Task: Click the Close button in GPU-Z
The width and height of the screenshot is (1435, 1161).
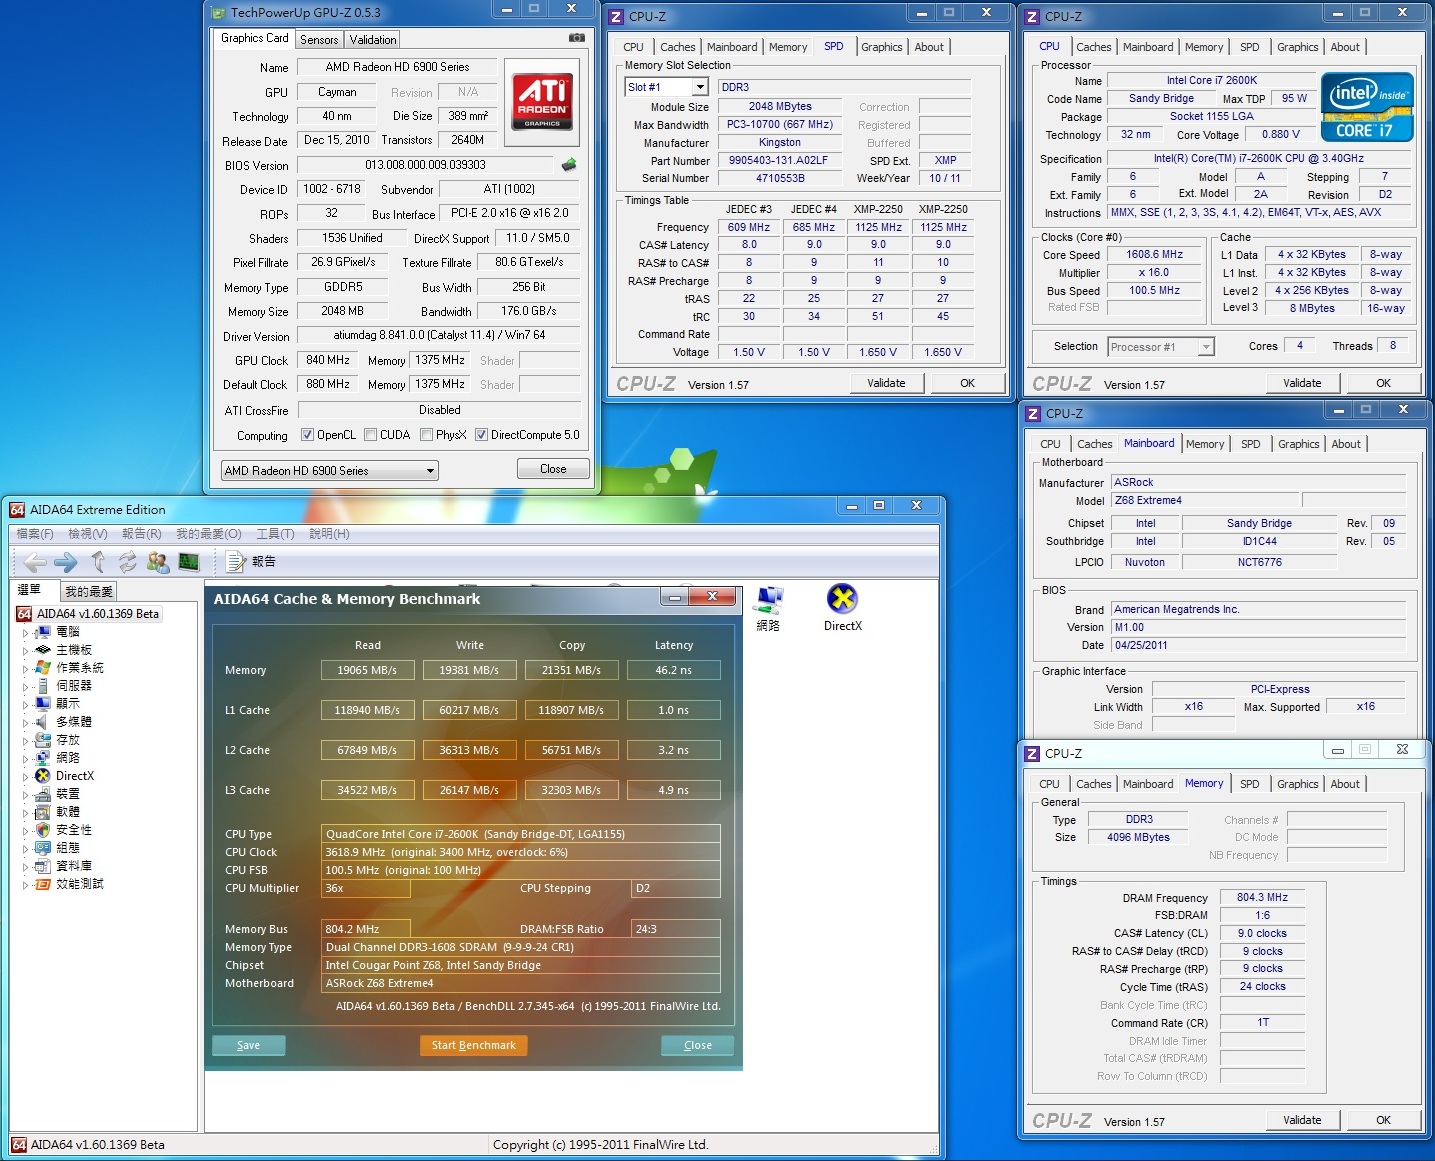Action: pos(553,469)
